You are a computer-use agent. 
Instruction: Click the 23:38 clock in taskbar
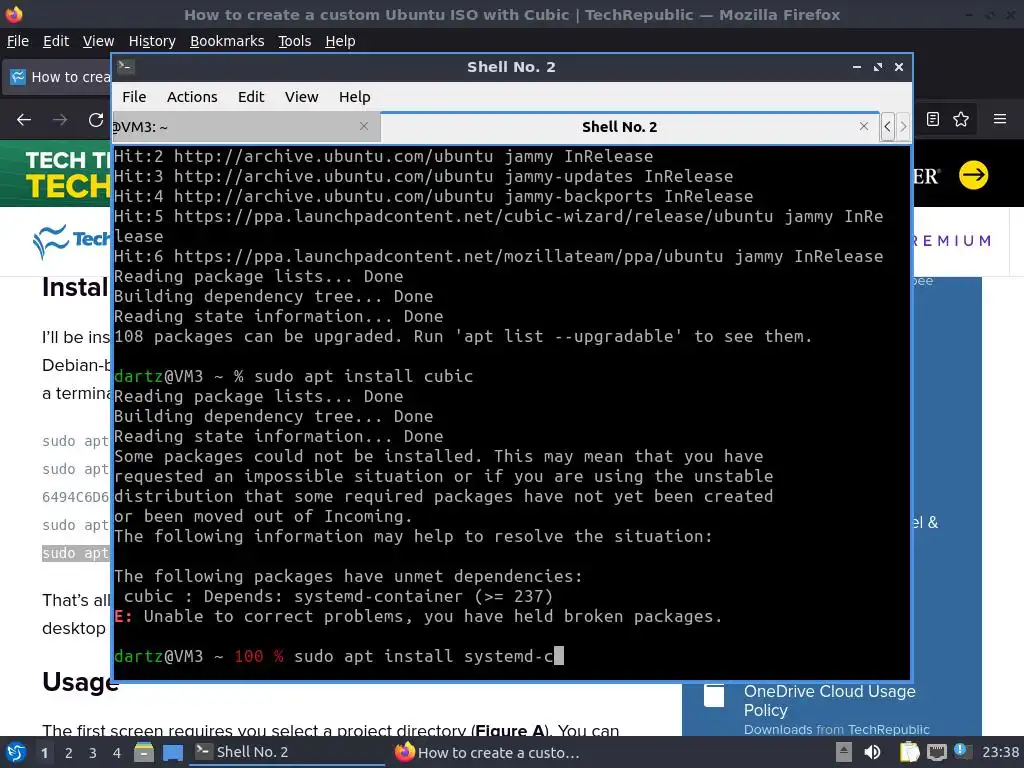click(1000, 752)
